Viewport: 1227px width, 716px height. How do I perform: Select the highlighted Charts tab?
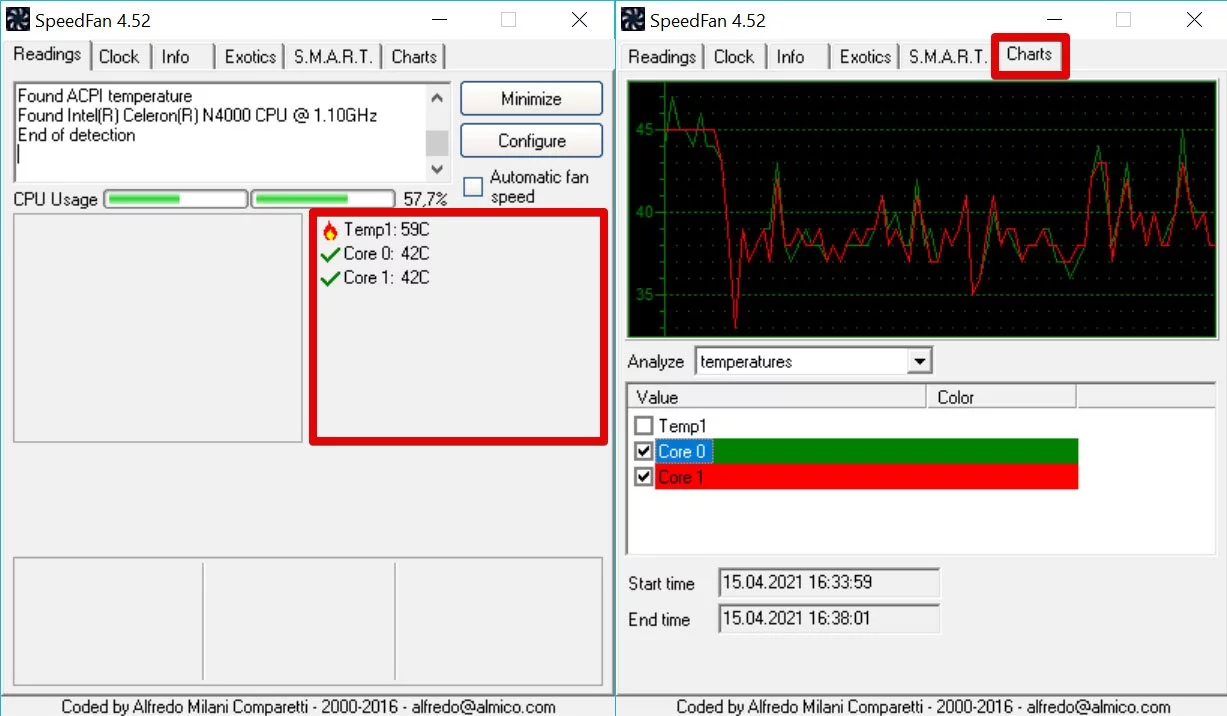1030,54
